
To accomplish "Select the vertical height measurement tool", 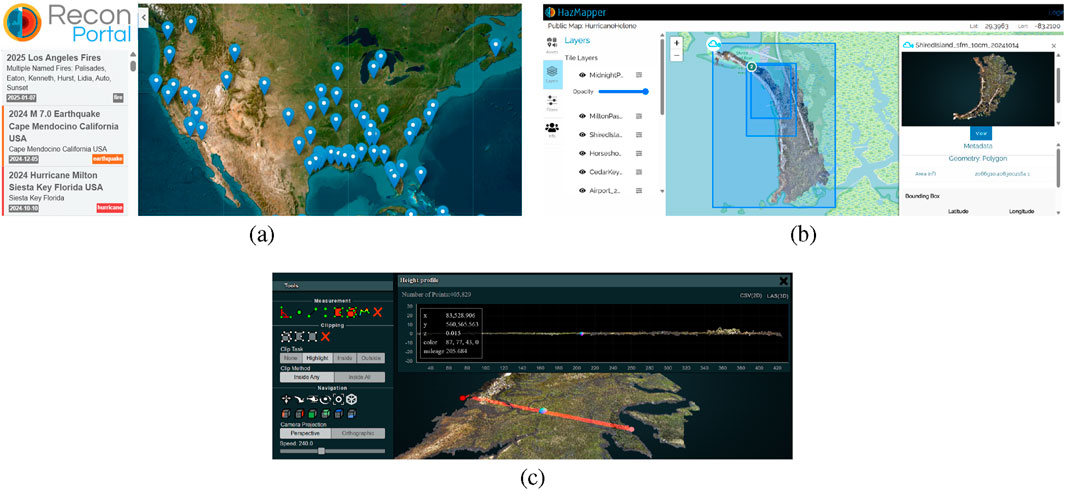I will point(326,312).
